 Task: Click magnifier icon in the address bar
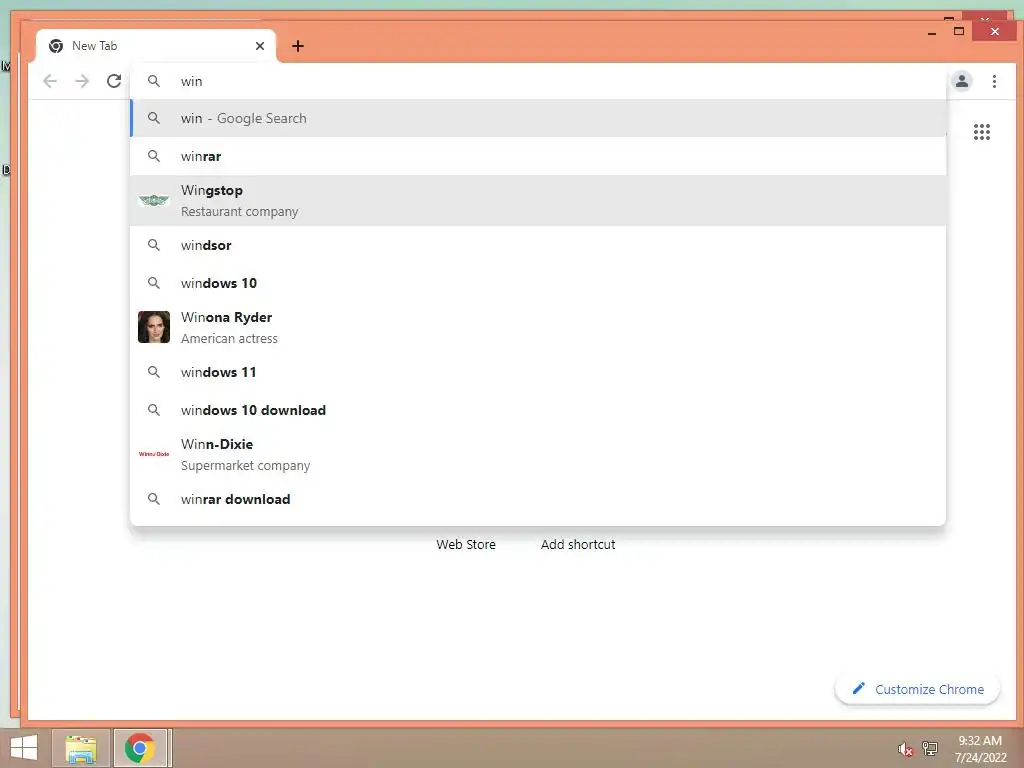click(153, 81)
